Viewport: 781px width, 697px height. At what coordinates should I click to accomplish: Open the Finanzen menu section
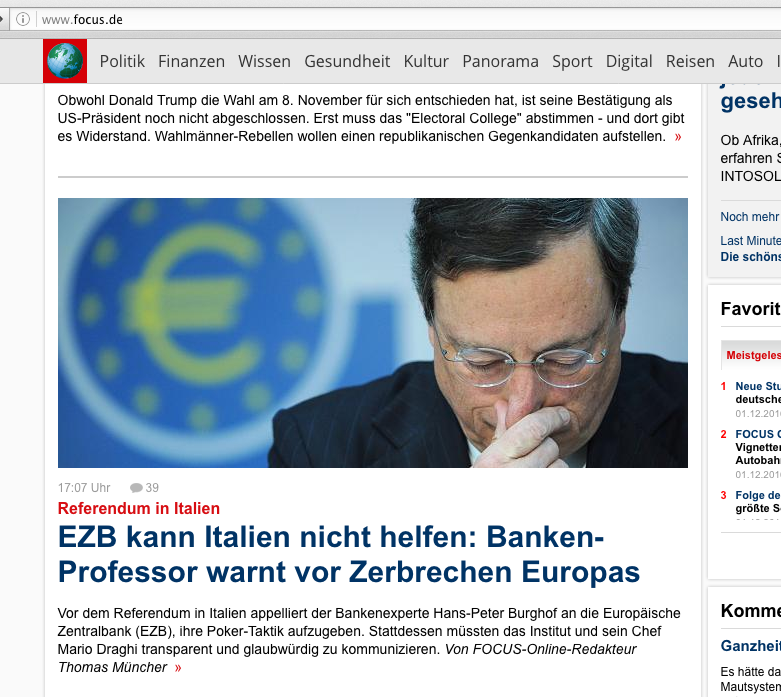191,61
